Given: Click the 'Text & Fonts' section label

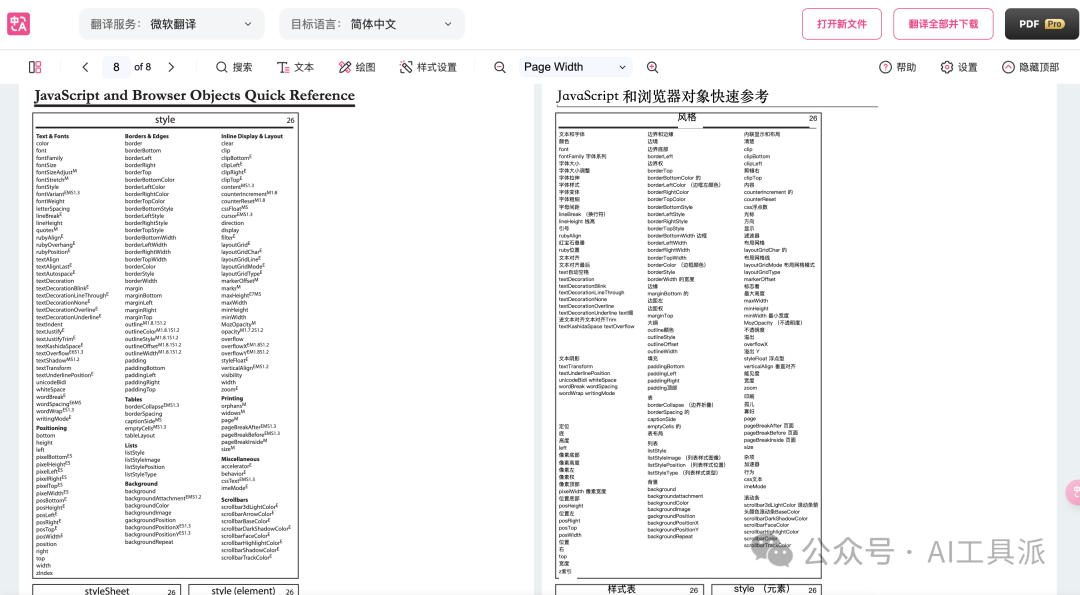Looking at the screenshot, I should (x=52, y=136).
